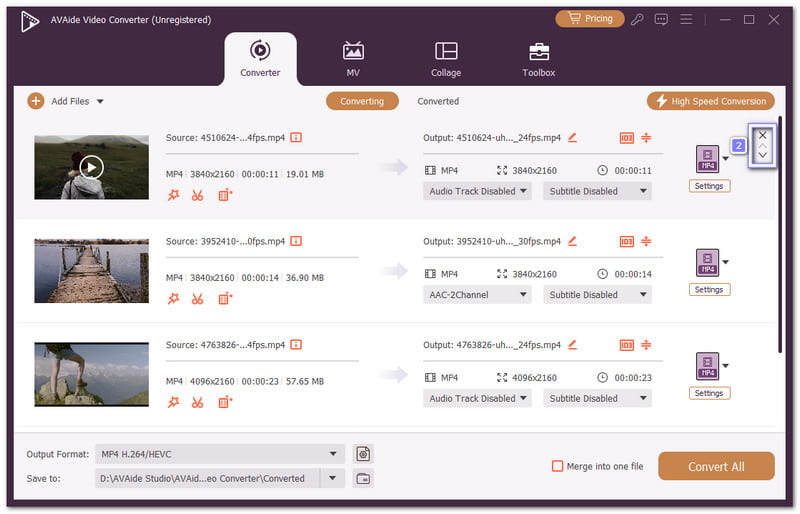Image resolution: width=800 pixels, height=514 pixels.
Task: Toggle High Speed Conversion
Action: coord(710,101)
